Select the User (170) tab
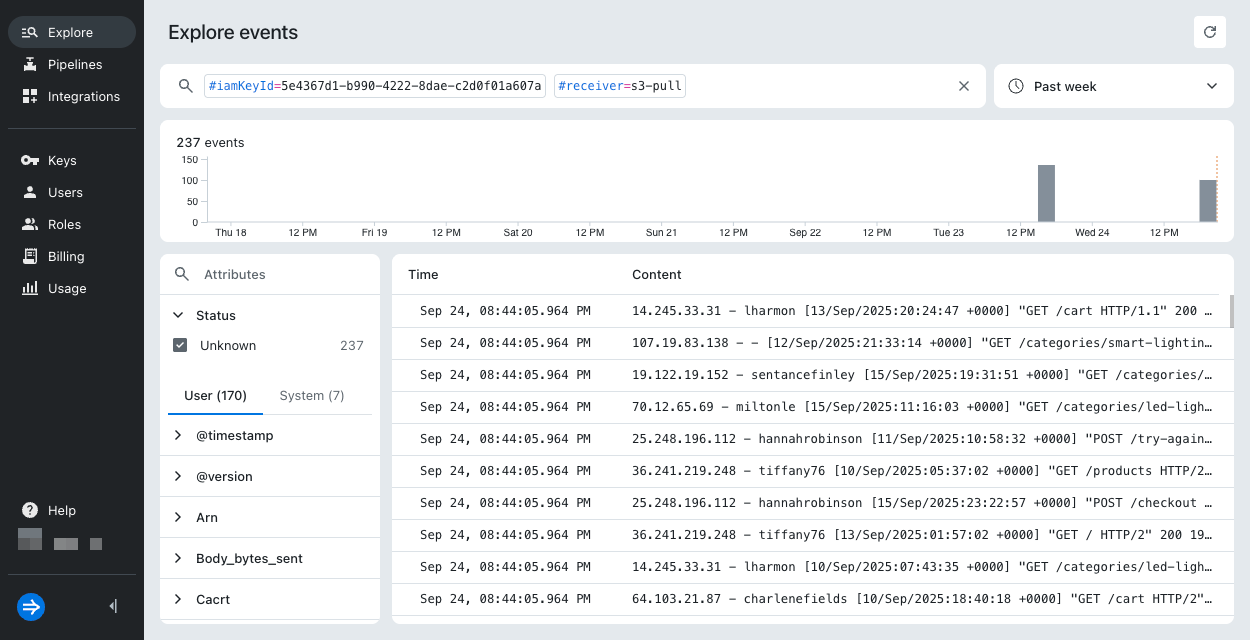 215,395
